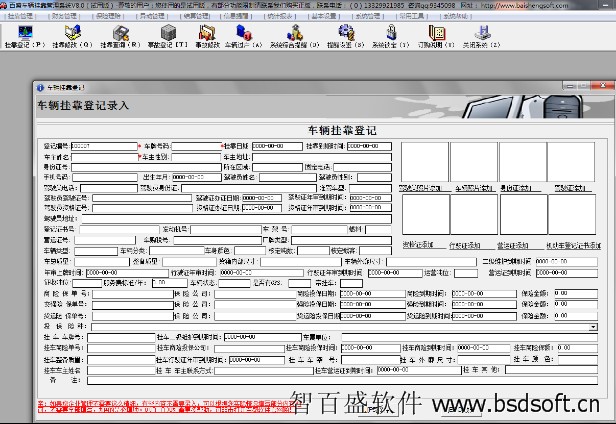This screenshot has height=424, width=616.
Task: Focus the 登记编号 input field
Action: pos(104,146)
